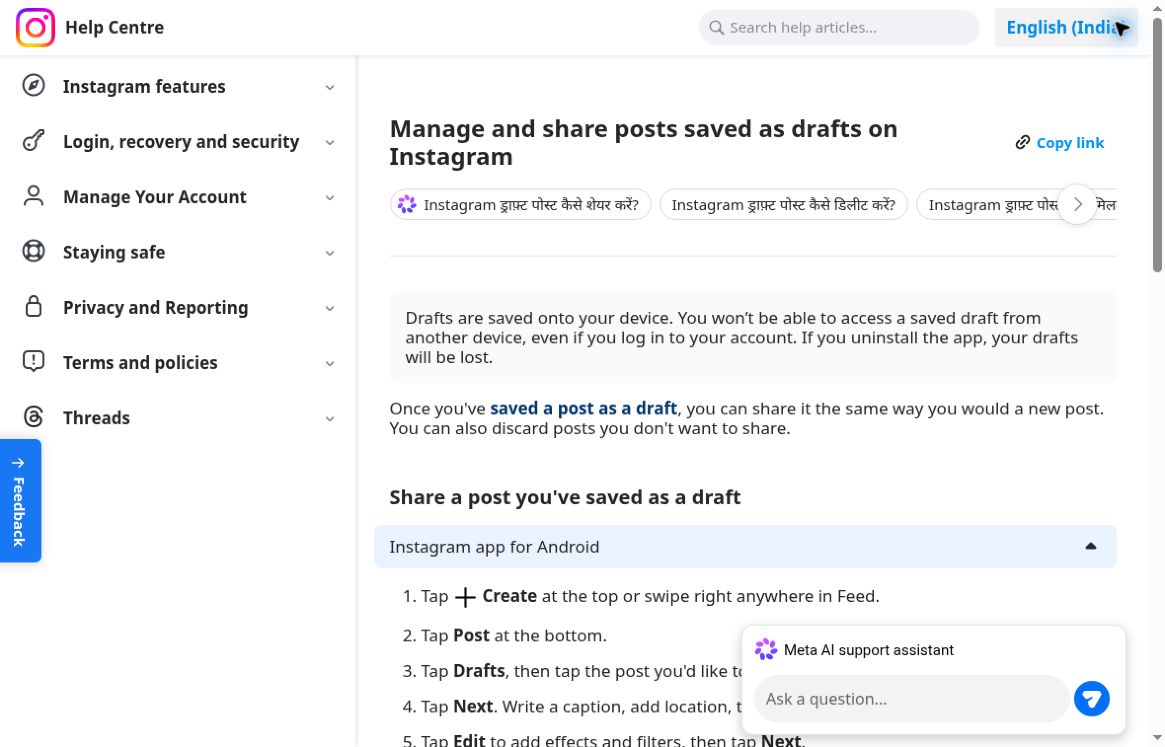The height and width of the screenshot is (747, 1165).
Task: Open the Manage Your Account menu item
Action: pyautogui.click(x=178, y=197)
